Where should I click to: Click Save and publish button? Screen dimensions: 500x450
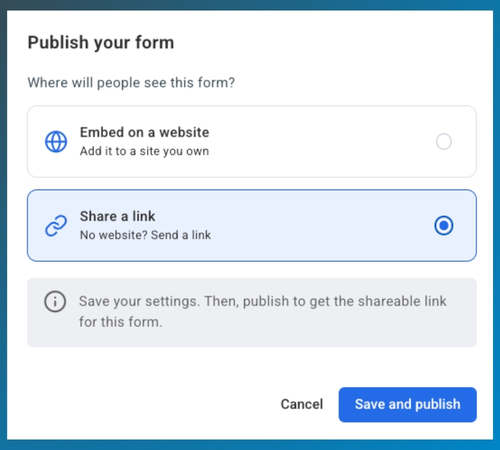click(408, 405)
